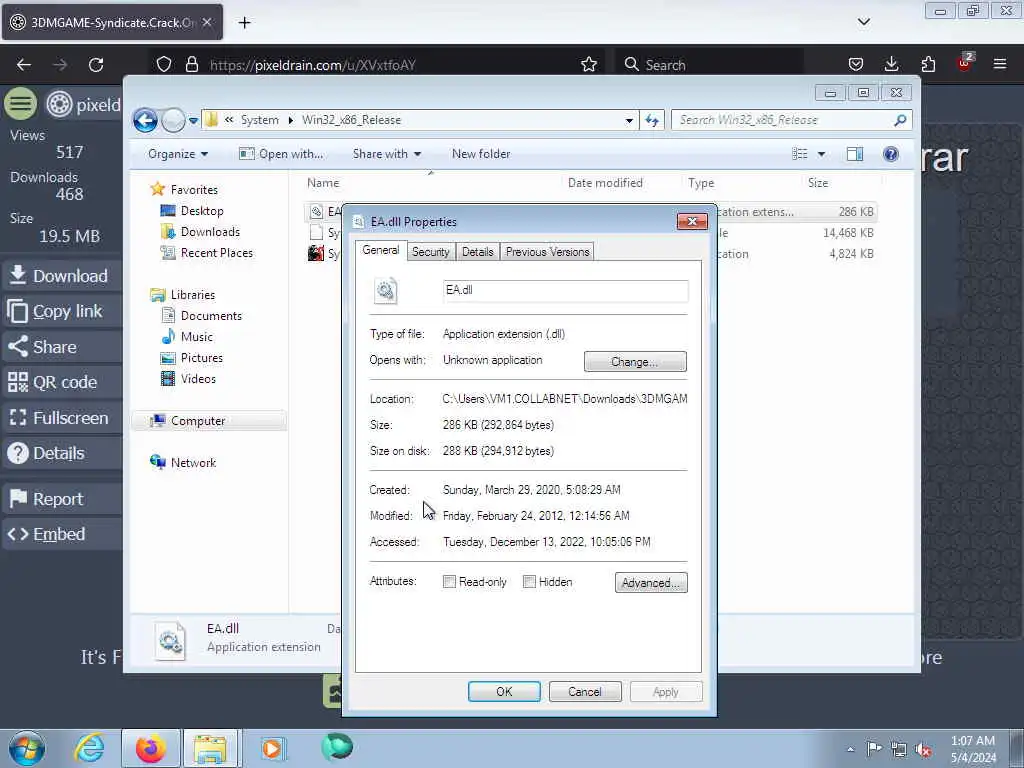Go back with Explorer back arrow
This screenshot has height=768, width=1024.
coord(145,120)
